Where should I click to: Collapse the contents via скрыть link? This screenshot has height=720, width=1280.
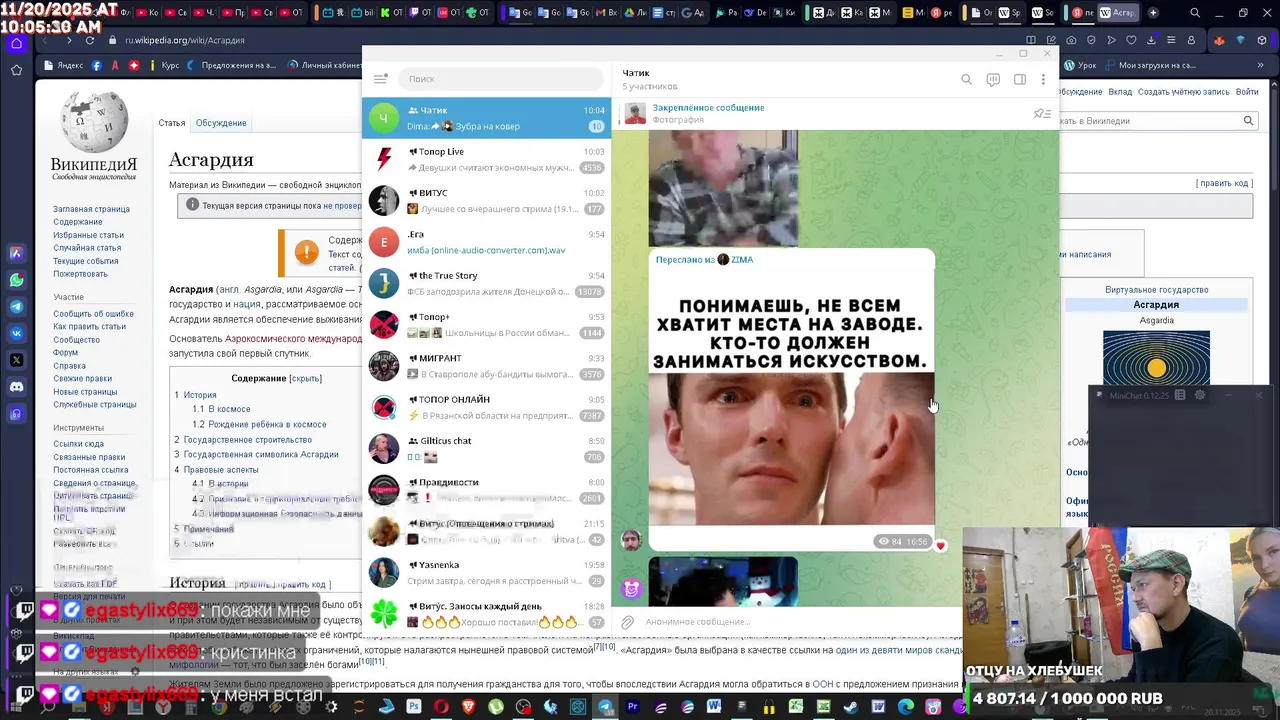point(305,379)
